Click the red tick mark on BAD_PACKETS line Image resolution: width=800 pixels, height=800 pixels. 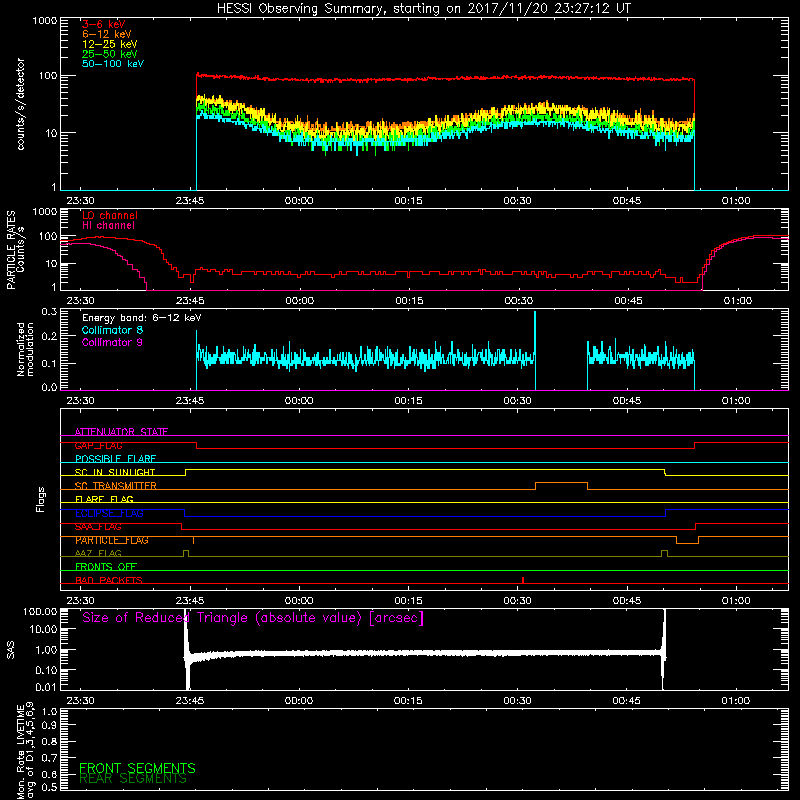[523, 580]
